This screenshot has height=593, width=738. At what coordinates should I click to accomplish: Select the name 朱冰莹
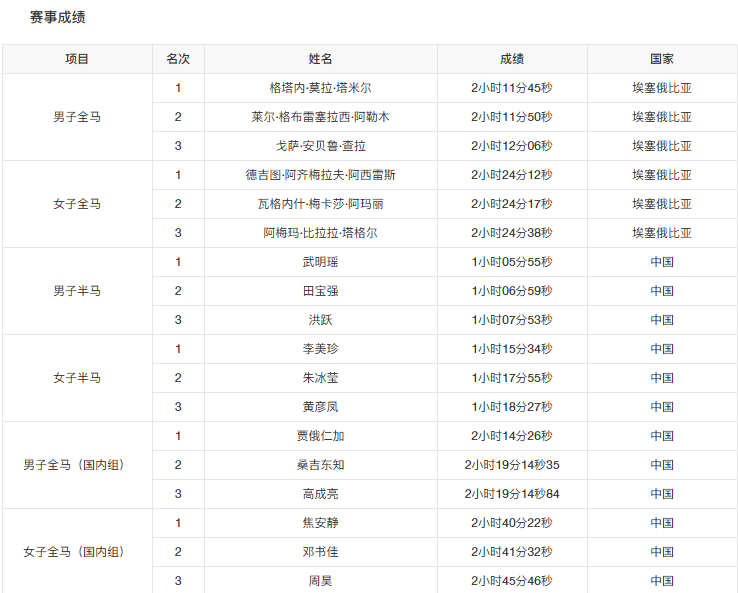click(x=321, y=378)
